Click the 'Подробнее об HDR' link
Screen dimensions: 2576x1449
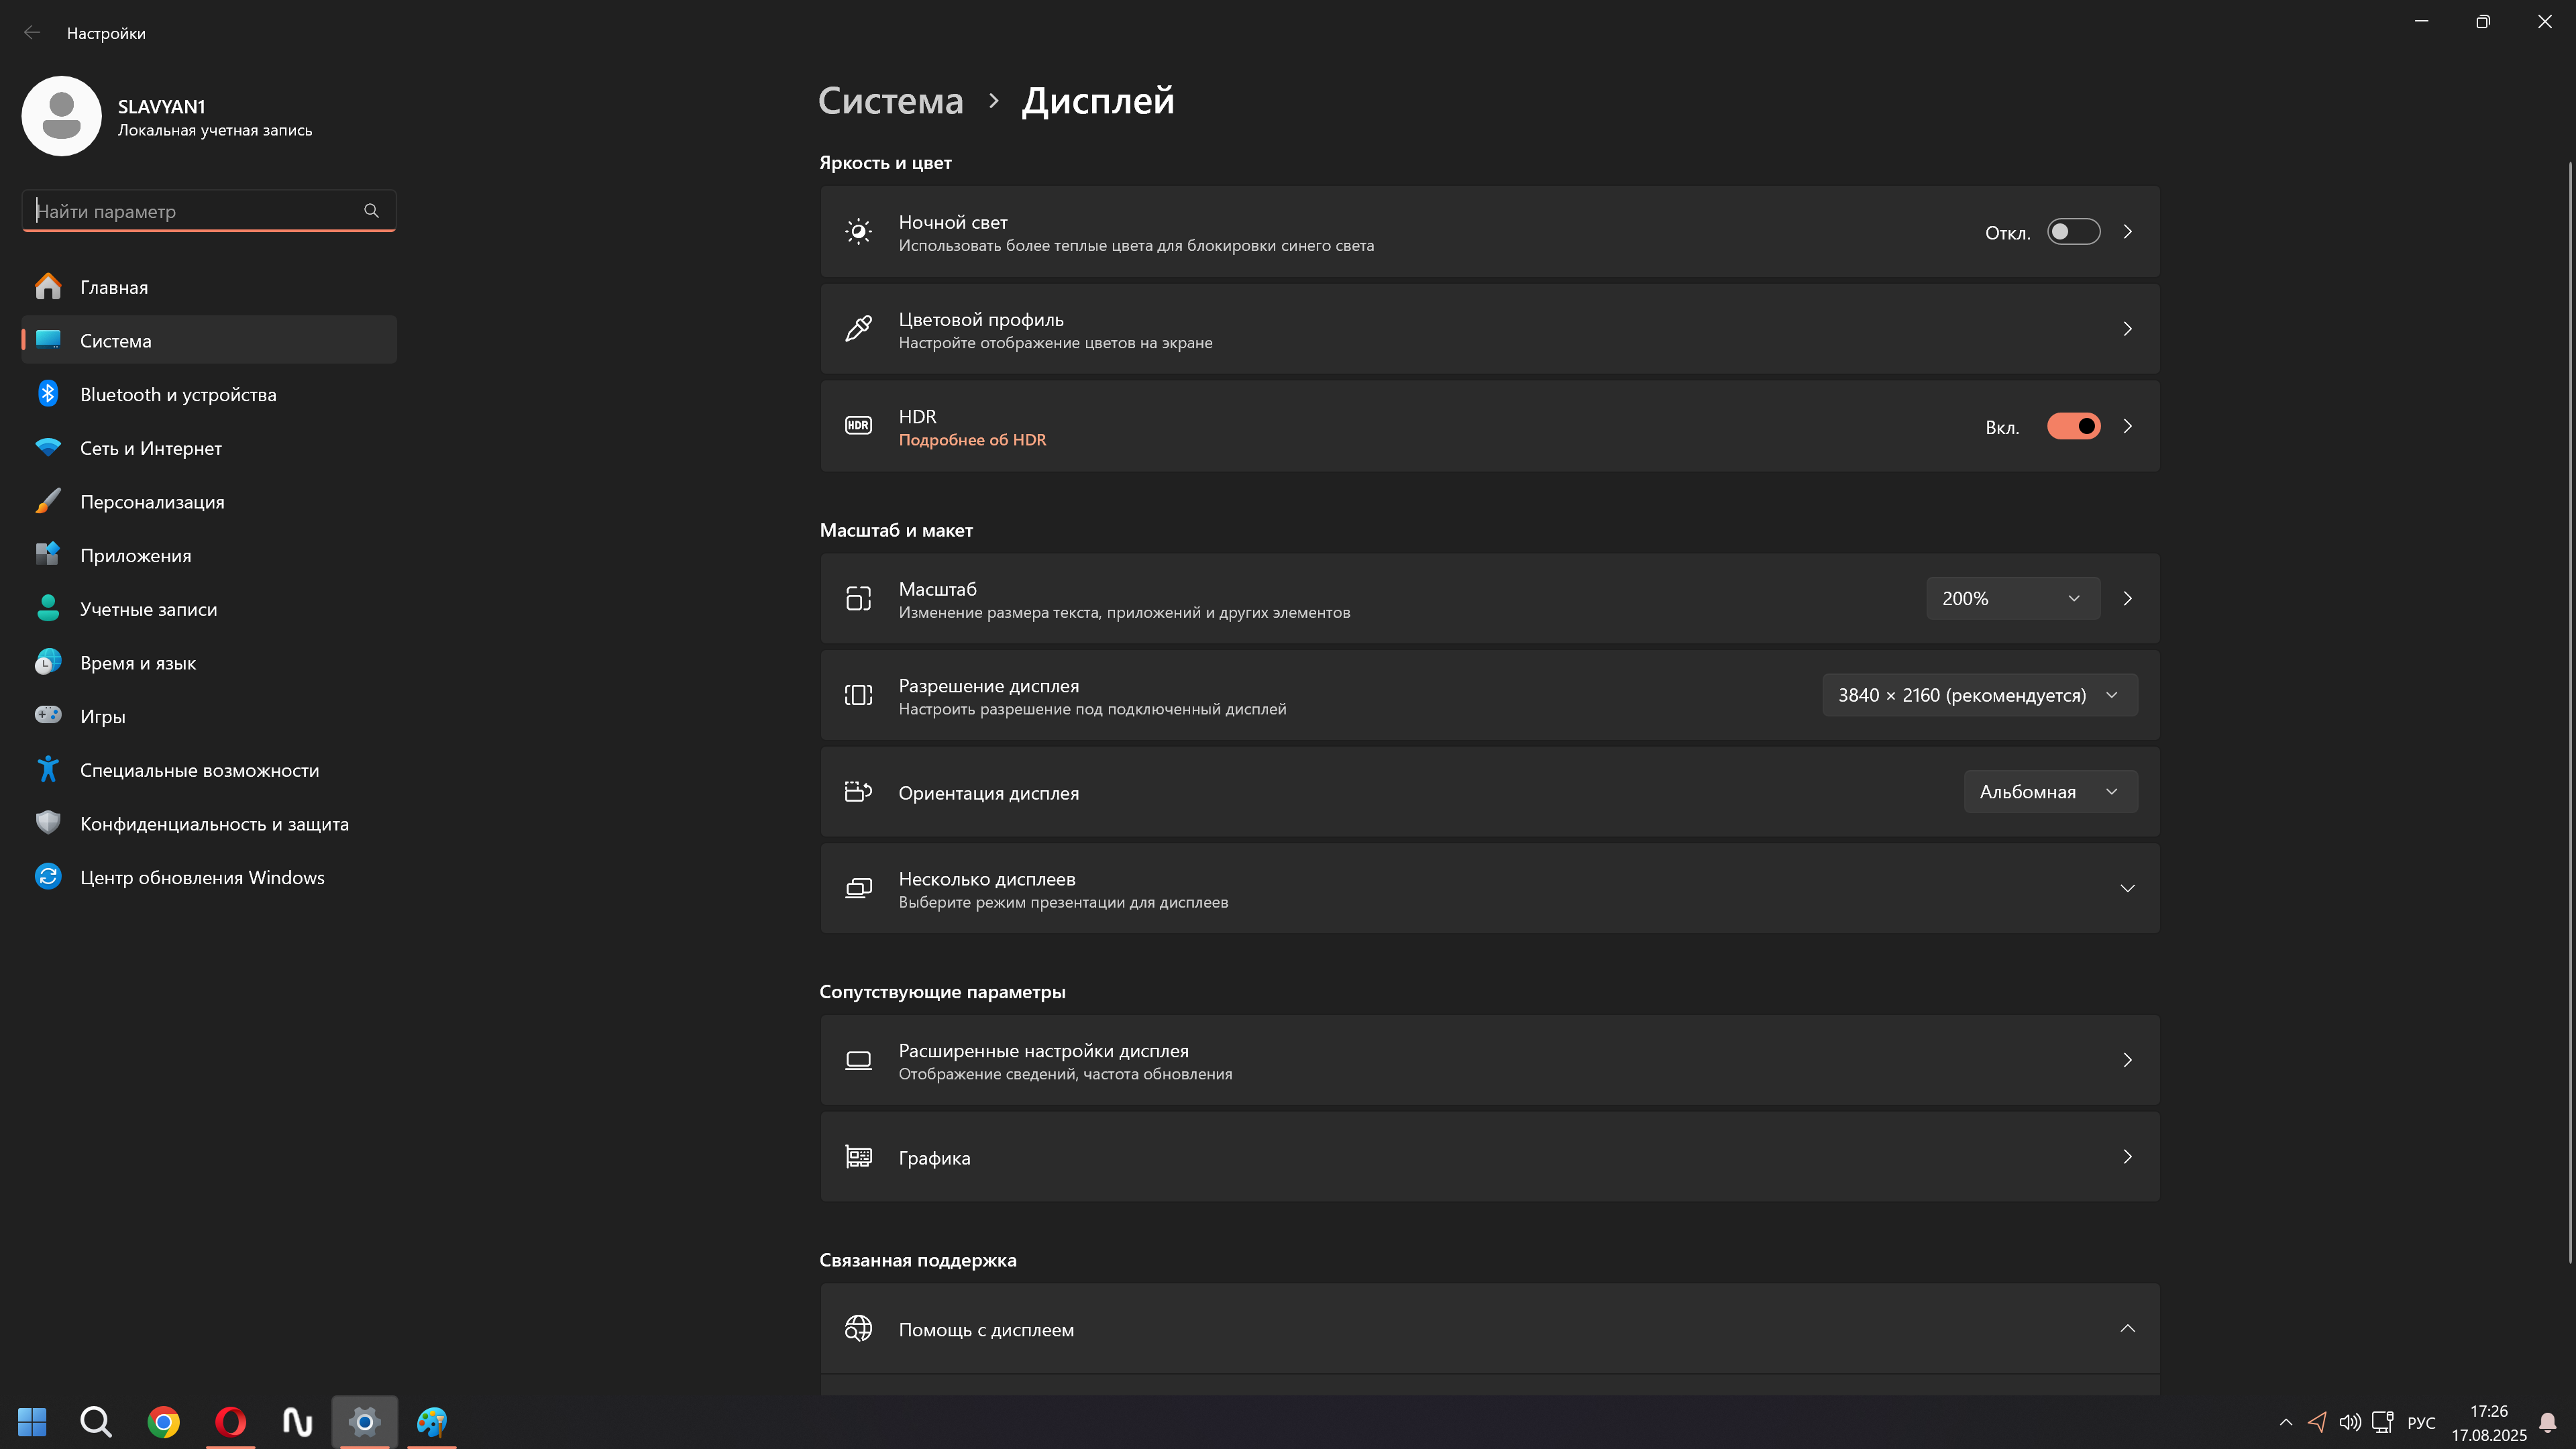(x=972, y=440)
